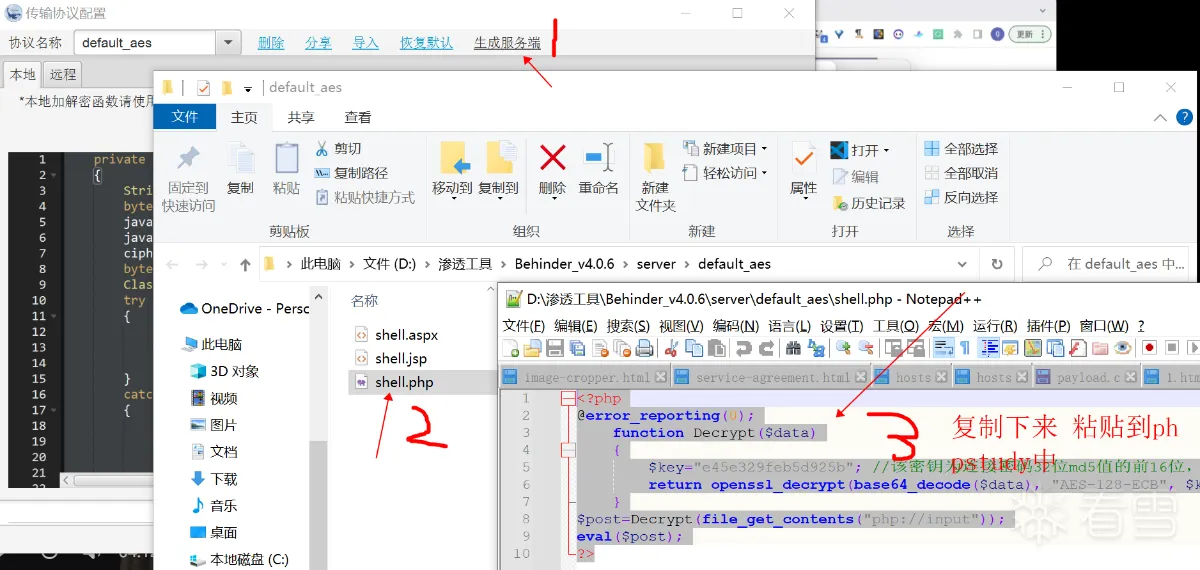Click the Share (分享) link in protocol config
1200x570 pixels.
319,43
